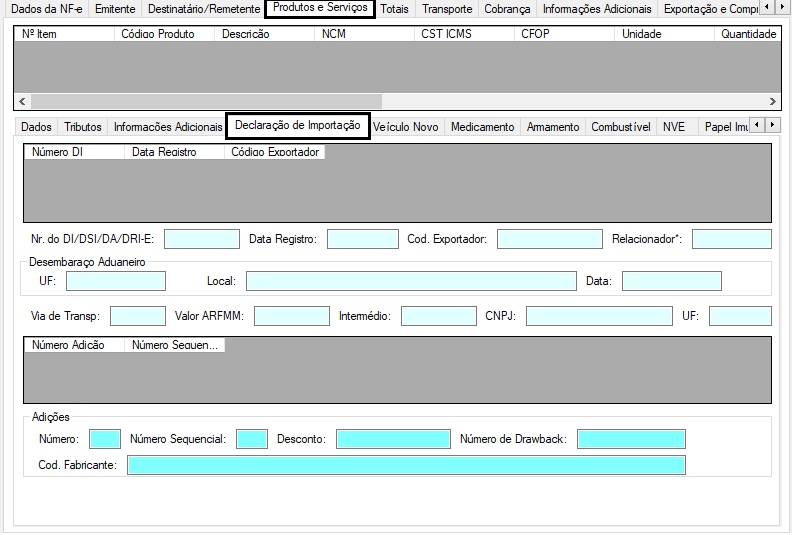The width and height of the screenshot is (792, 535).
Task: Switch to the Armamento sub-tab
Action: pyautogui.click(x=553, y=127)
